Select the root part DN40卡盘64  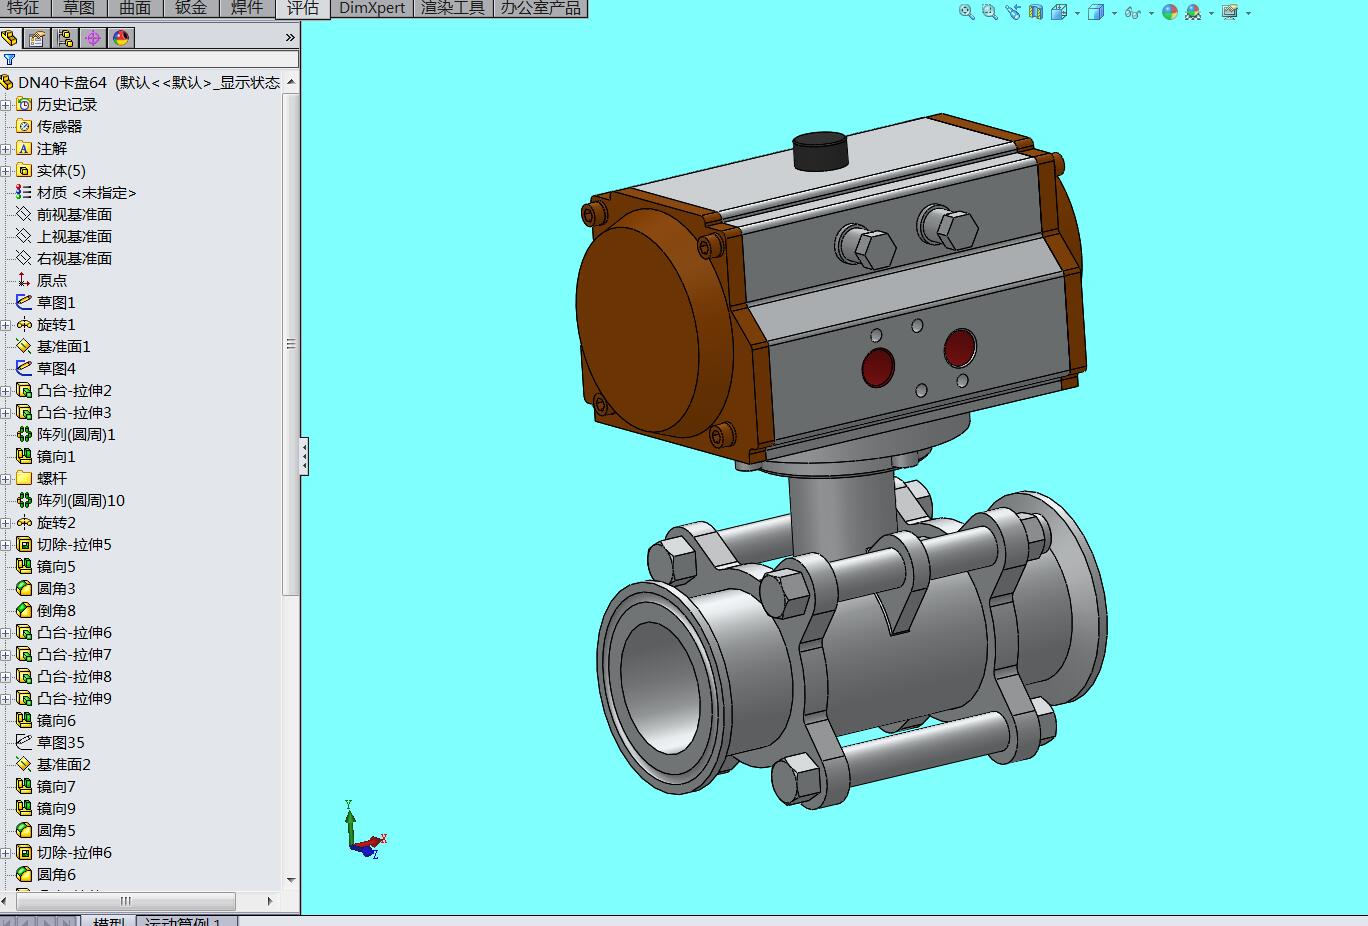pos(62,83)
